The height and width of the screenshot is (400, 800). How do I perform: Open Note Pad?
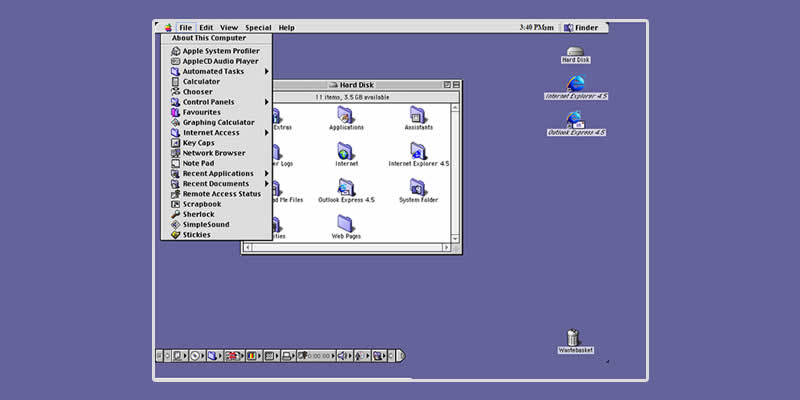coord(215,163)
